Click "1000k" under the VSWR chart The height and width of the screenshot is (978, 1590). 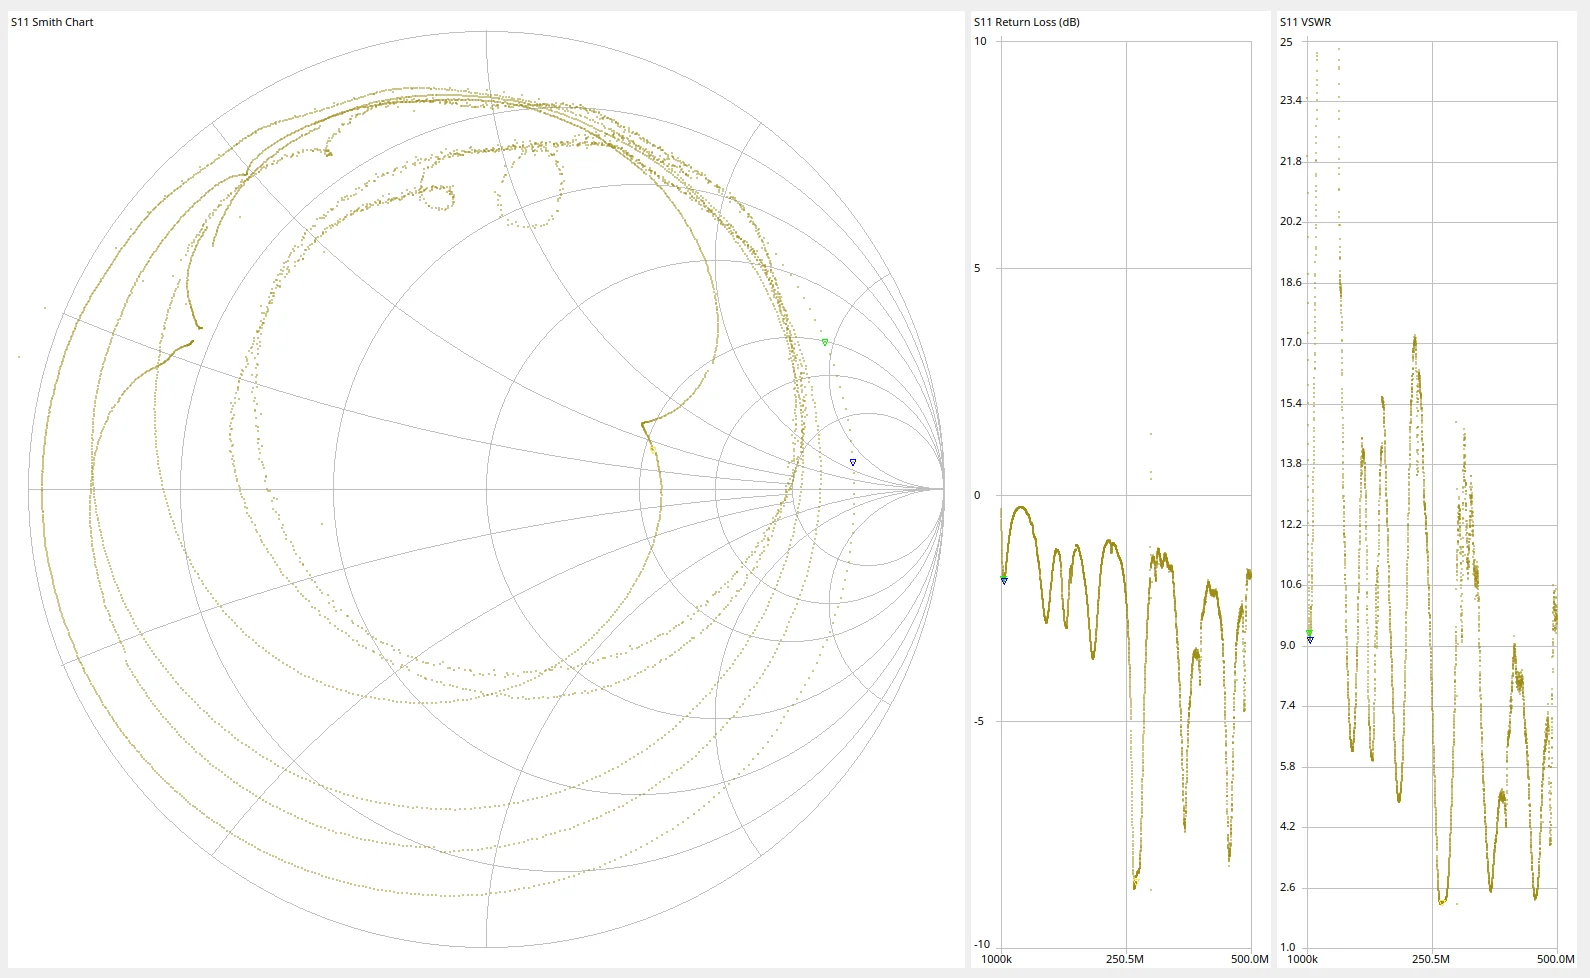click(x=1302, y=959)
